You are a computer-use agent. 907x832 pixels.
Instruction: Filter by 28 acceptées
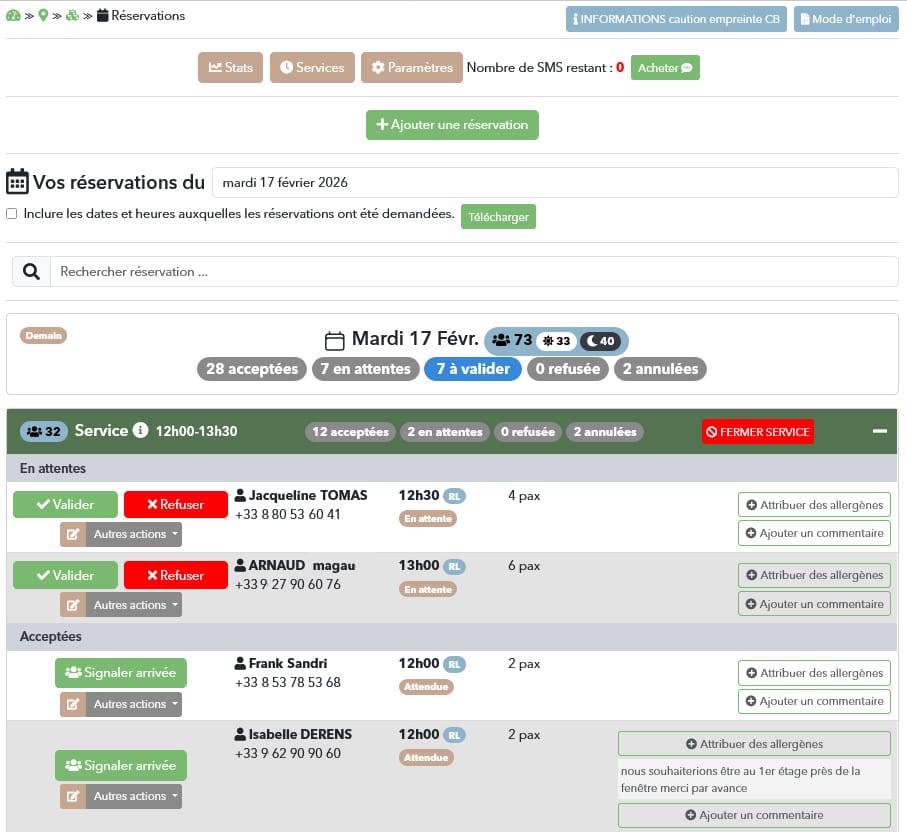click(252, 369)
